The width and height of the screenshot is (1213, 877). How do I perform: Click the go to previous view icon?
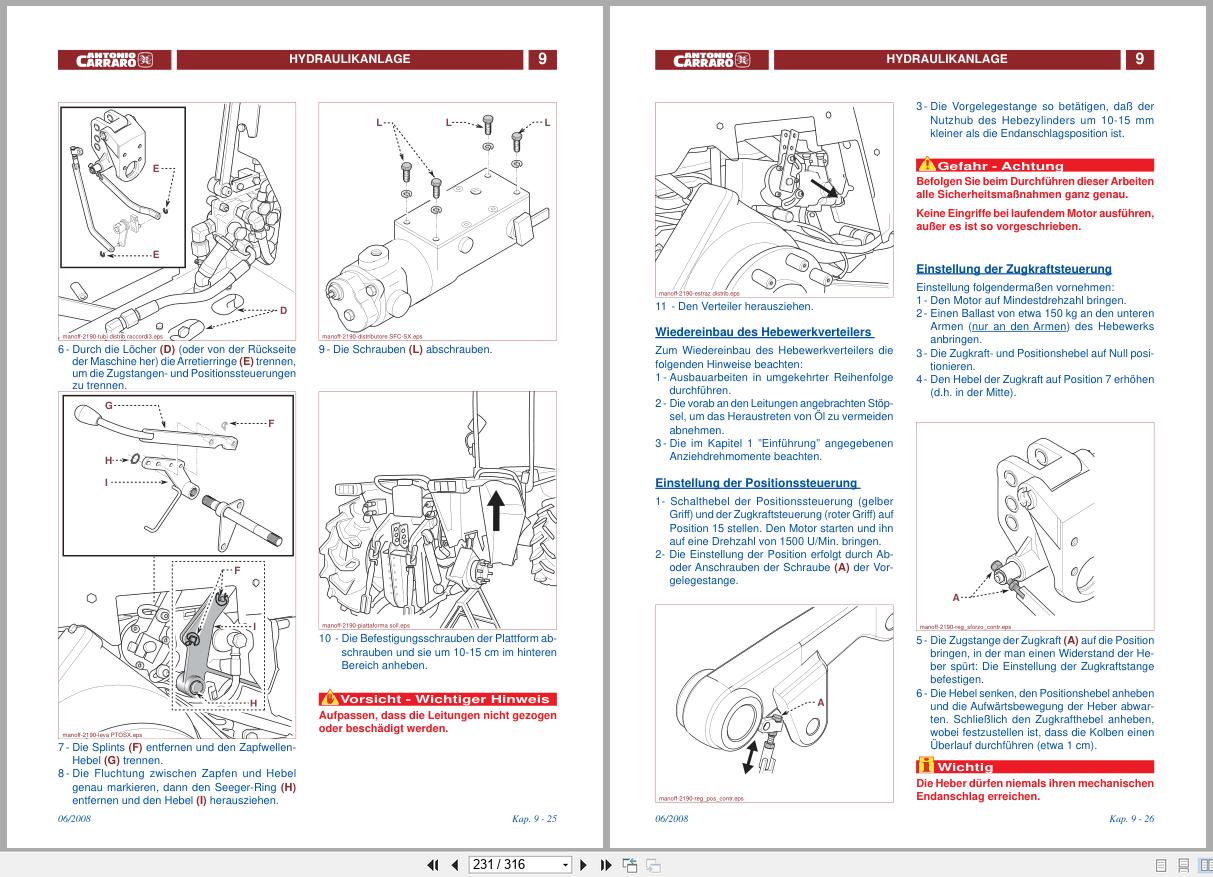coord(630,865)
